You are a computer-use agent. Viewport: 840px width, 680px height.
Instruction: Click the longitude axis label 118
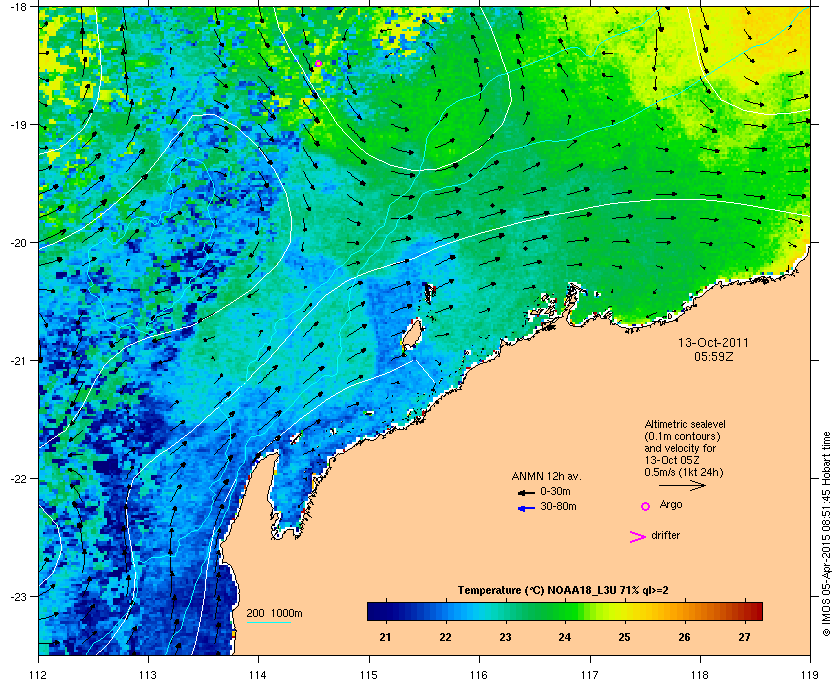[x=700, y=674]
